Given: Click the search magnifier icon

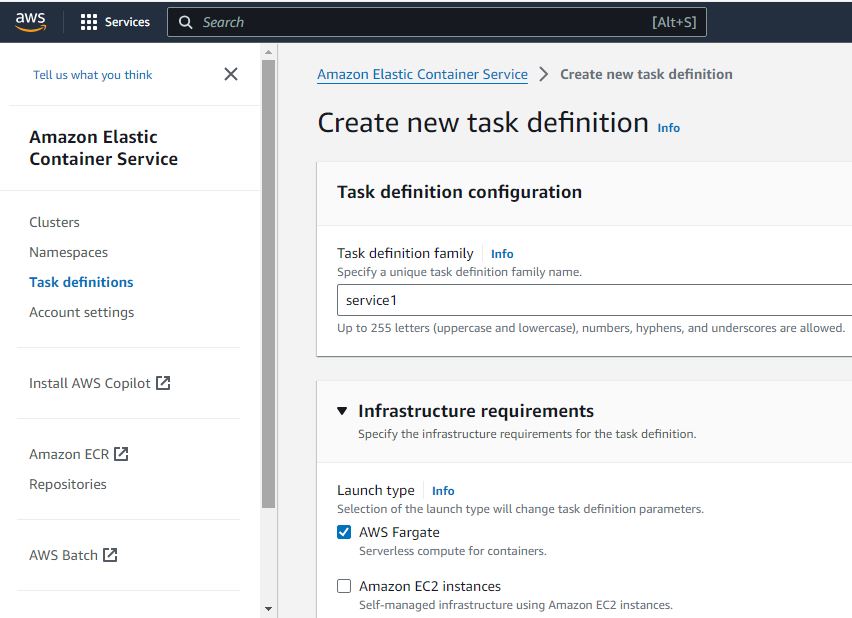Looking at the screenshot, I should (x=185, y=22).
